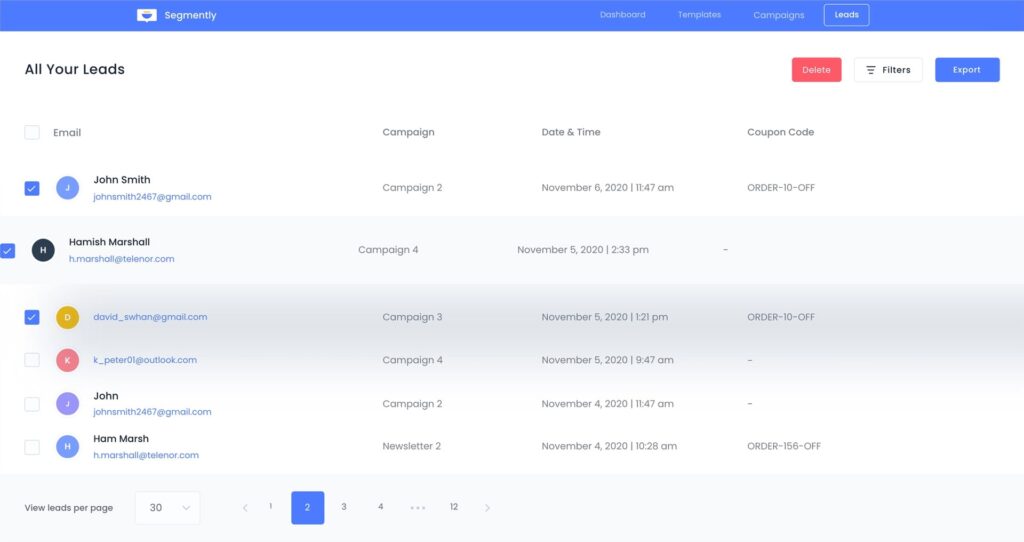Click November 5, 2020 | 1:21 pm

pos(605,317)
